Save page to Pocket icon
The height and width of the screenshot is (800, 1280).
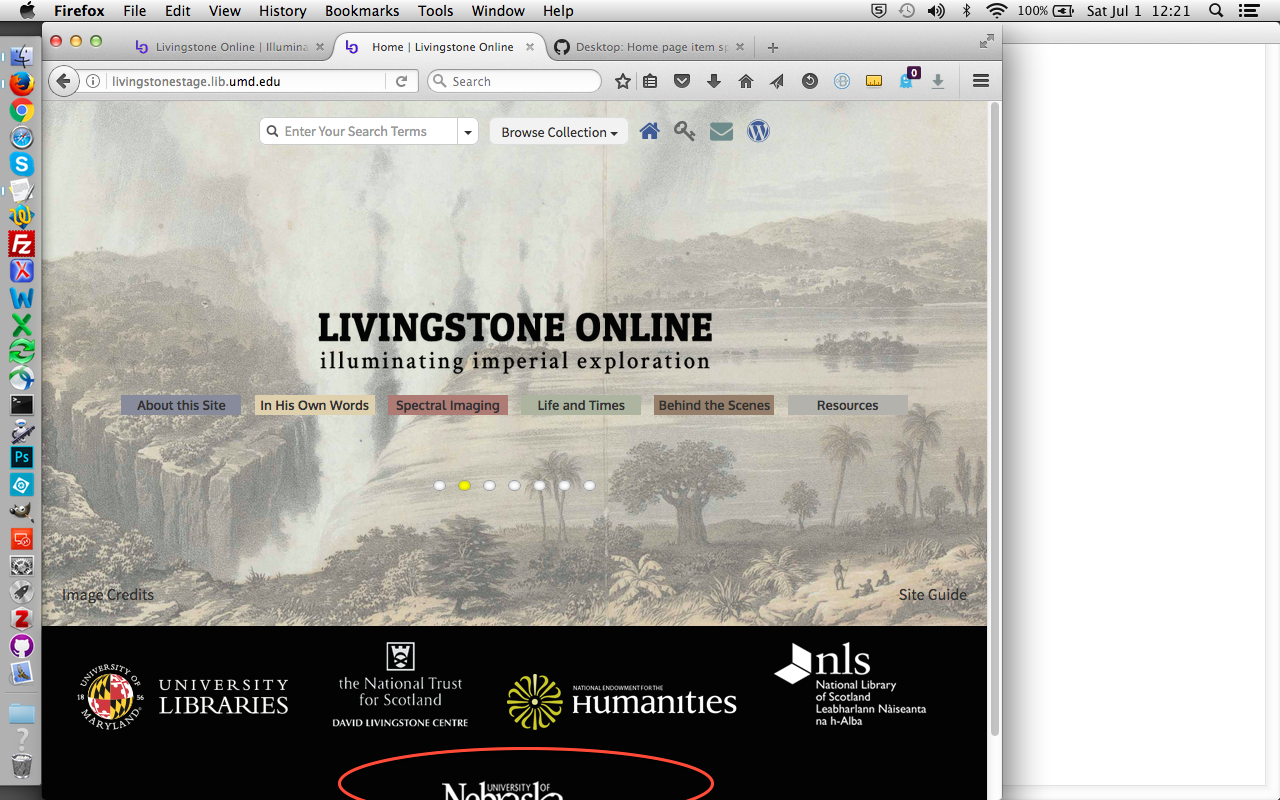[682, 82]
